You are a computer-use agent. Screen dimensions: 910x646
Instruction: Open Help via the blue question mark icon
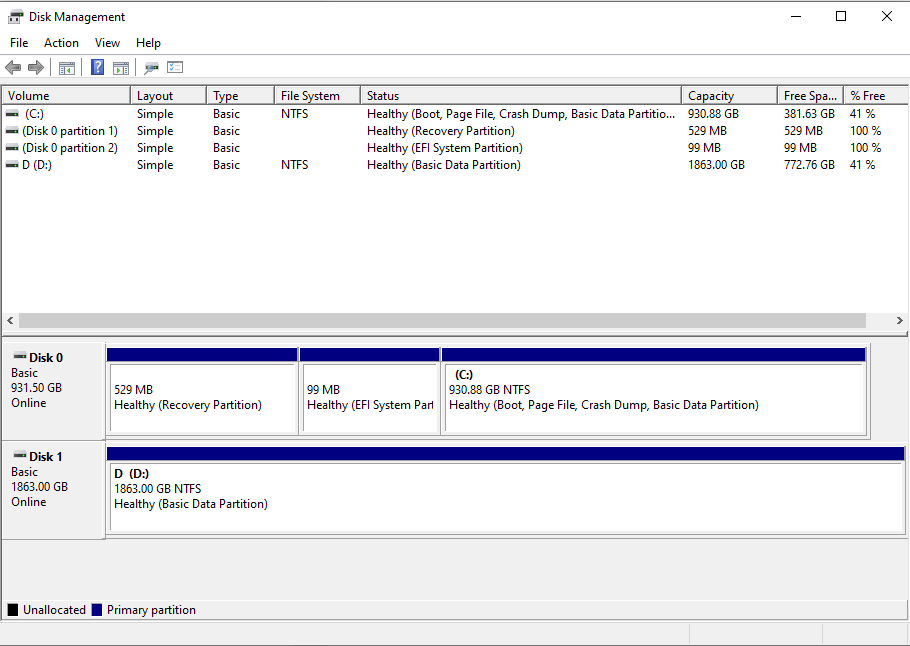coord(98,67)
